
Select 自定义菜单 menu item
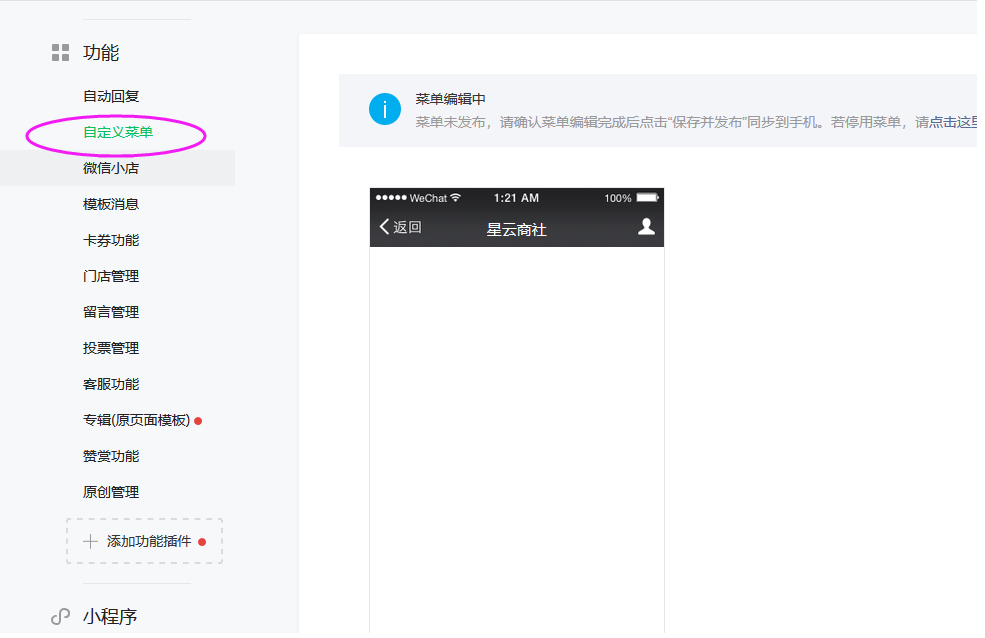(118, 132)
